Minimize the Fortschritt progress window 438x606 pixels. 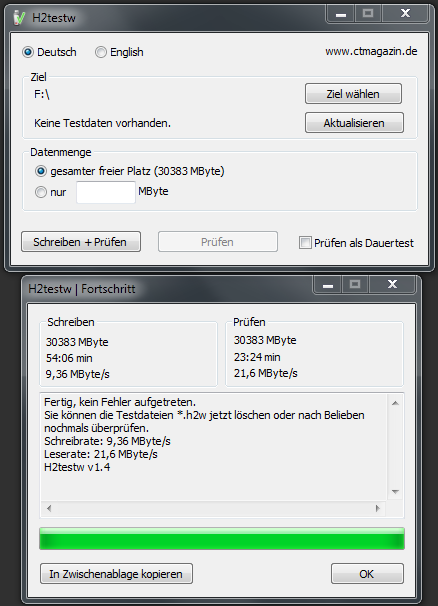(328, 285)
